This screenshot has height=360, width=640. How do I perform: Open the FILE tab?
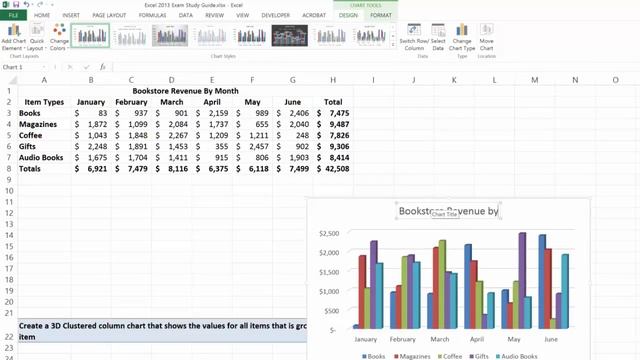click(x=13, y=15)
